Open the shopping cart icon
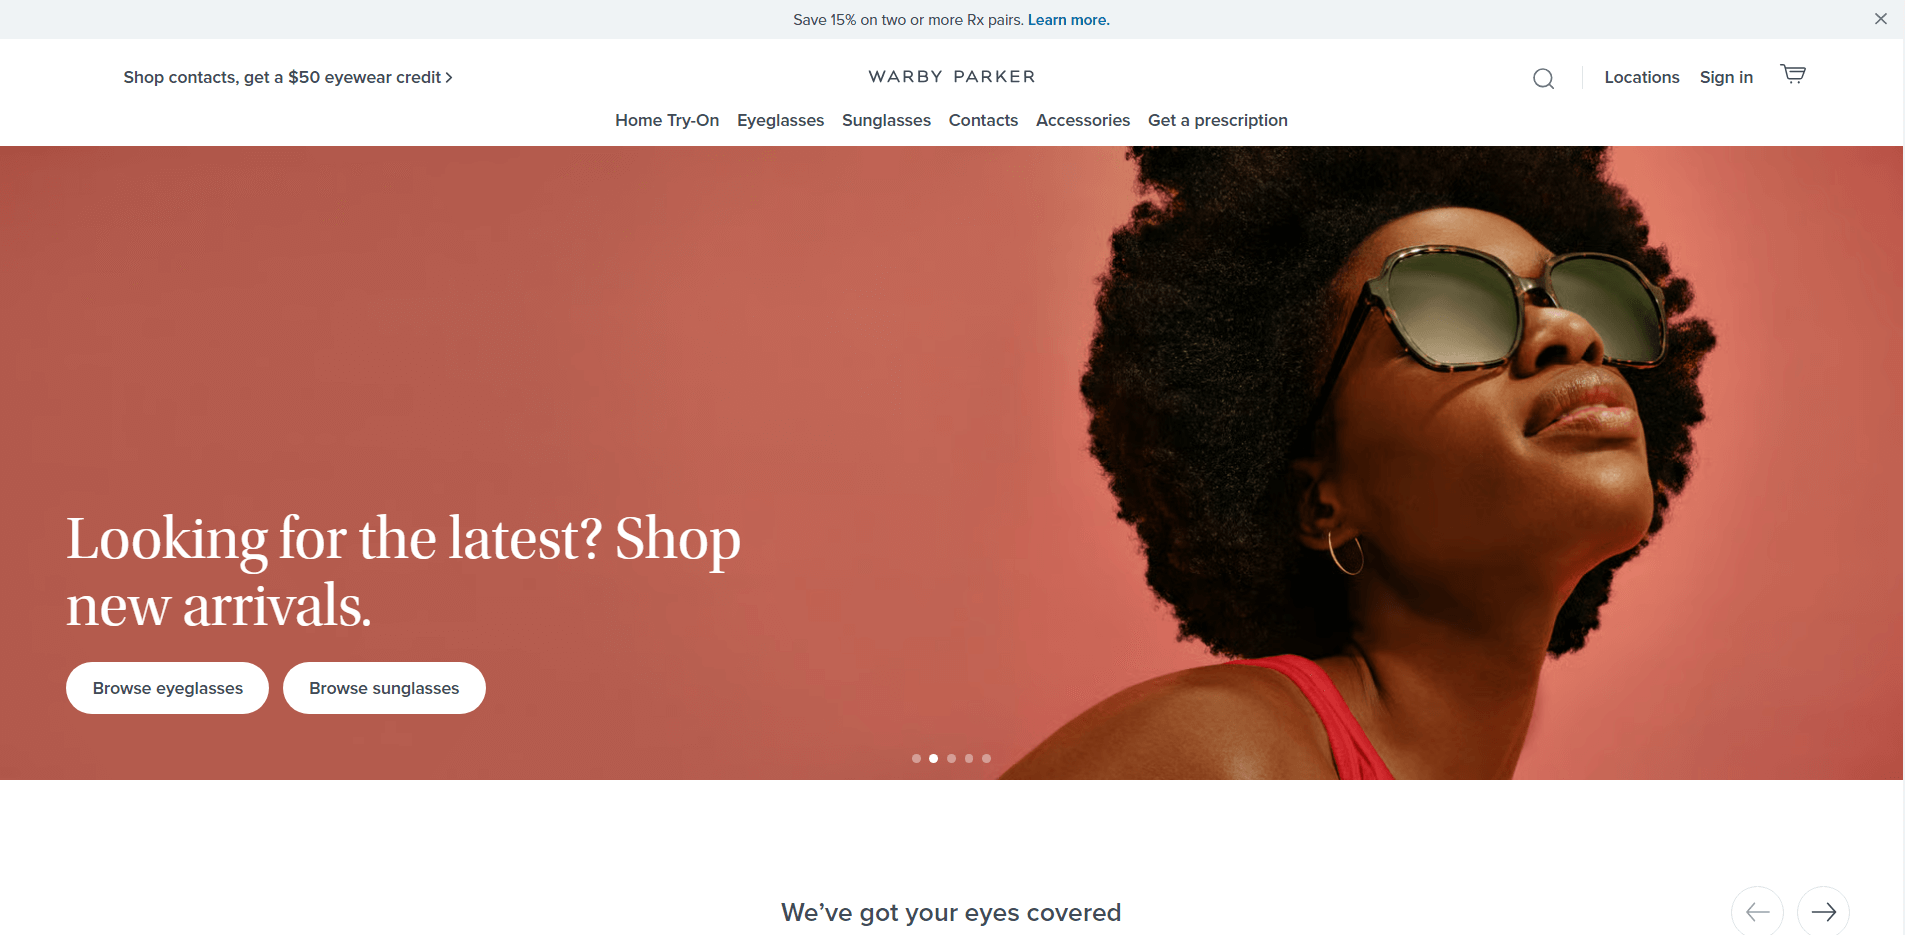 coord(1793,74)
